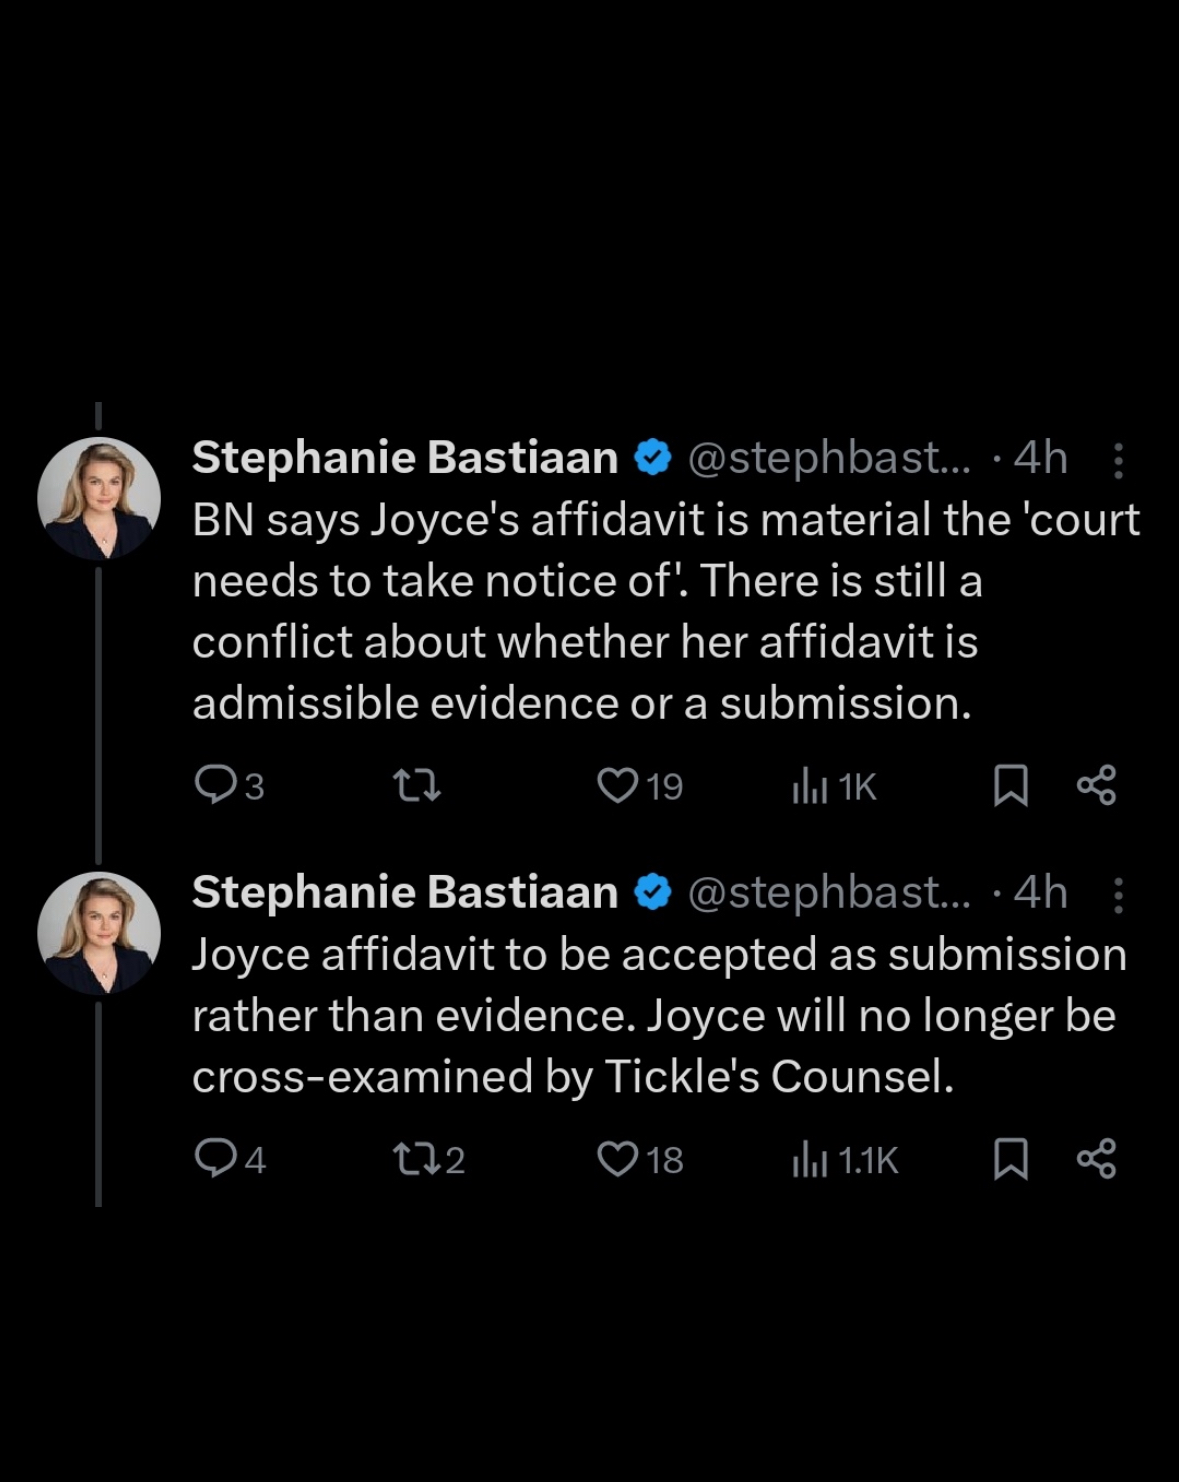The image size is (1179, 1482).
Task: View analytics showing 1K views
Action: (x=834, y=787)
